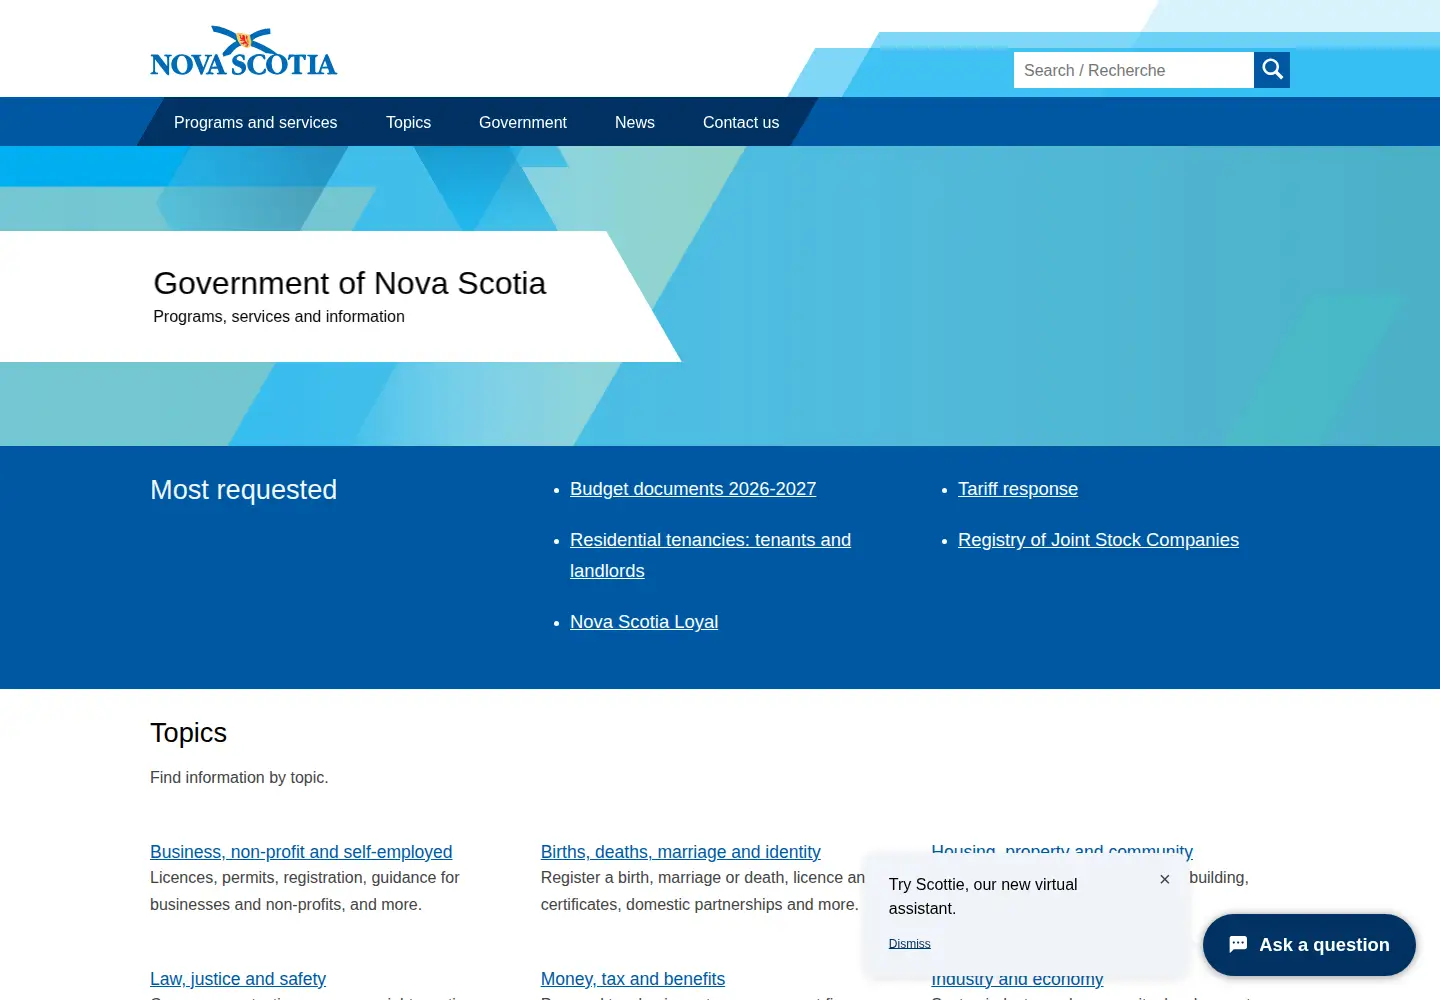Open Business, non-profit and self-employed topic
The image size is (1440, 1000).
(x=301, y=852)
